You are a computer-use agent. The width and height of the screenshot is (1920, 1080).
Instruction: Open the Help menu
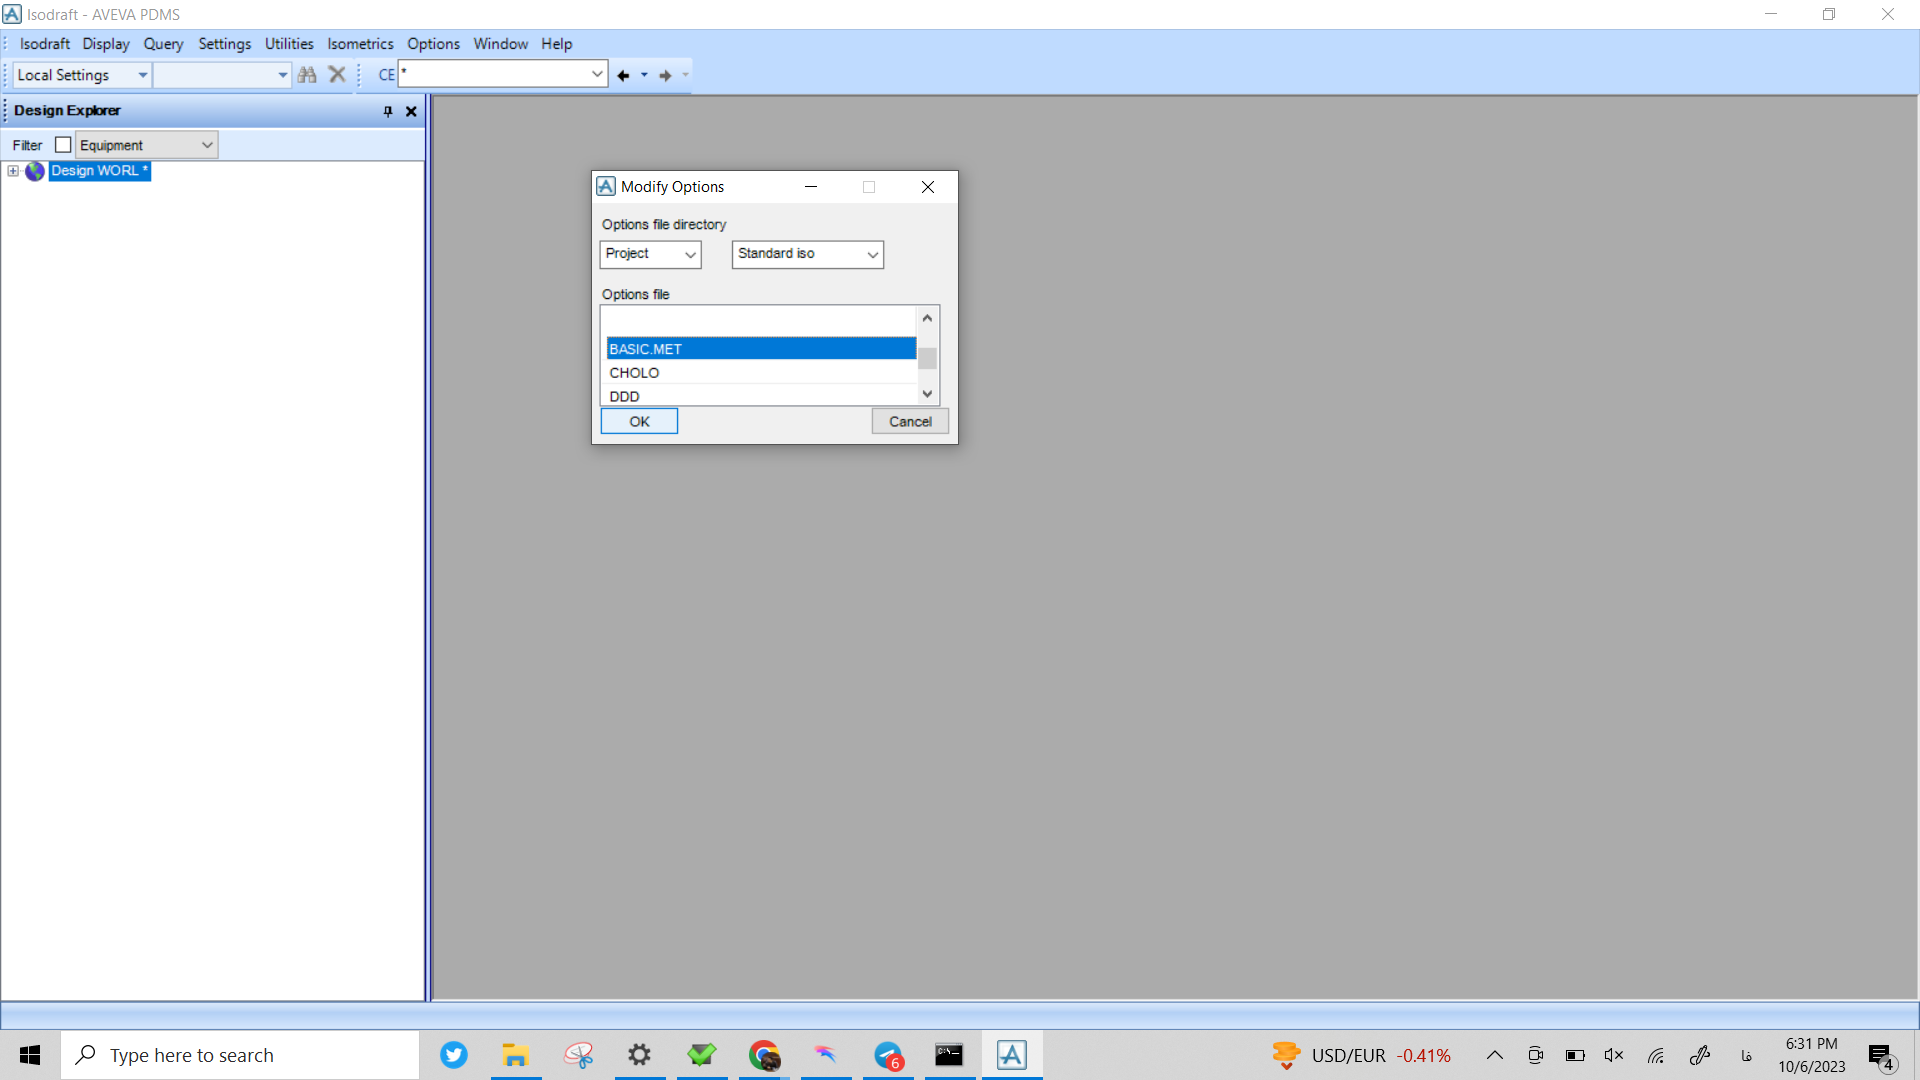pyautogui.click(x=557, y=44)
